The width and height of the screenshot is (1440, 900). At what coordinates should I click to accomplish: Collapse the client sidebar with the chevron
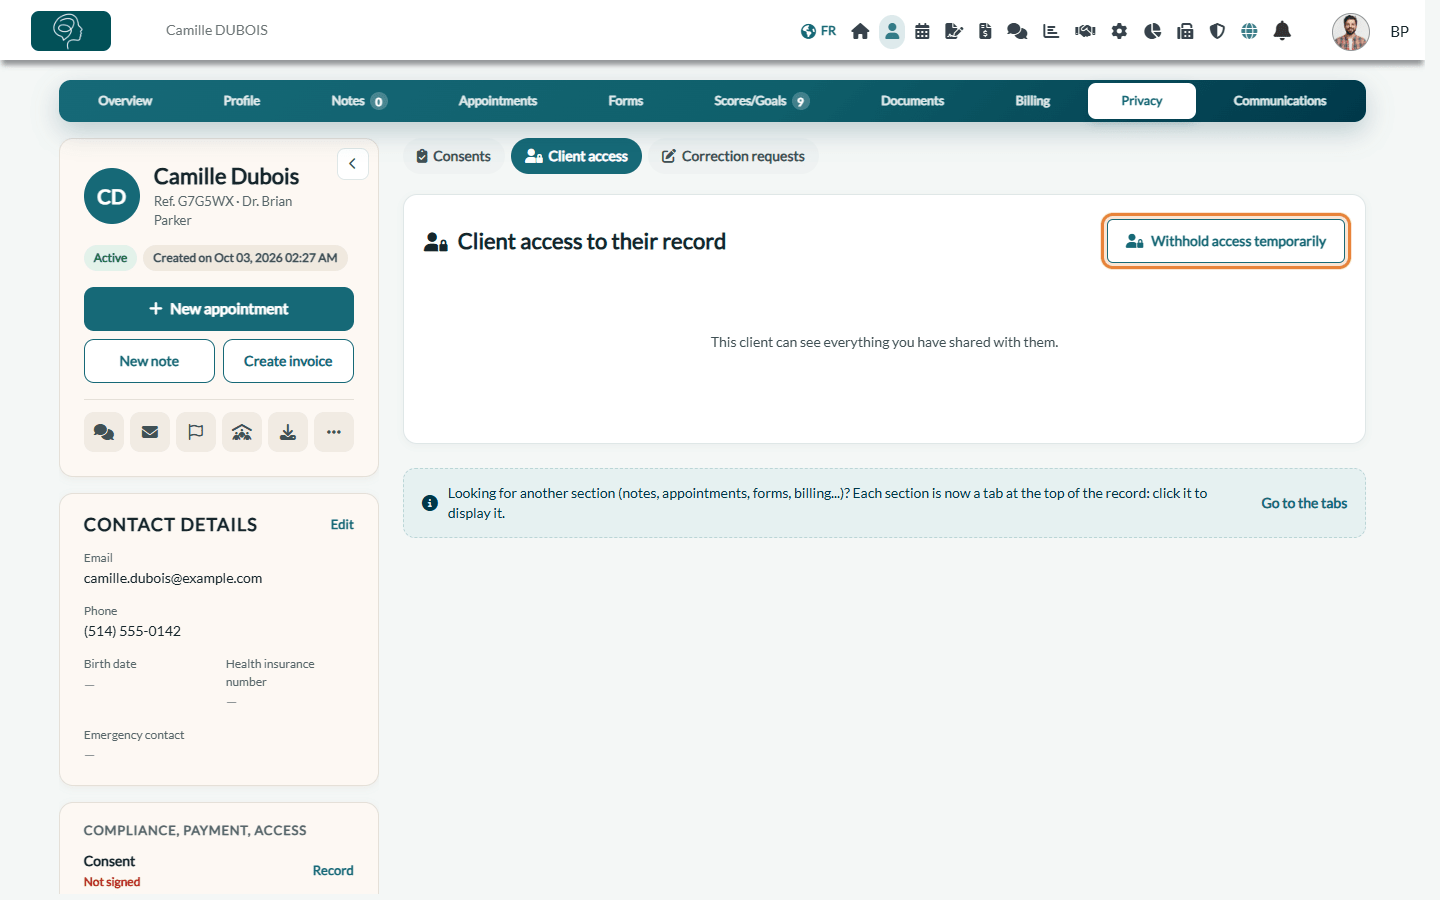tap(352, 164)
